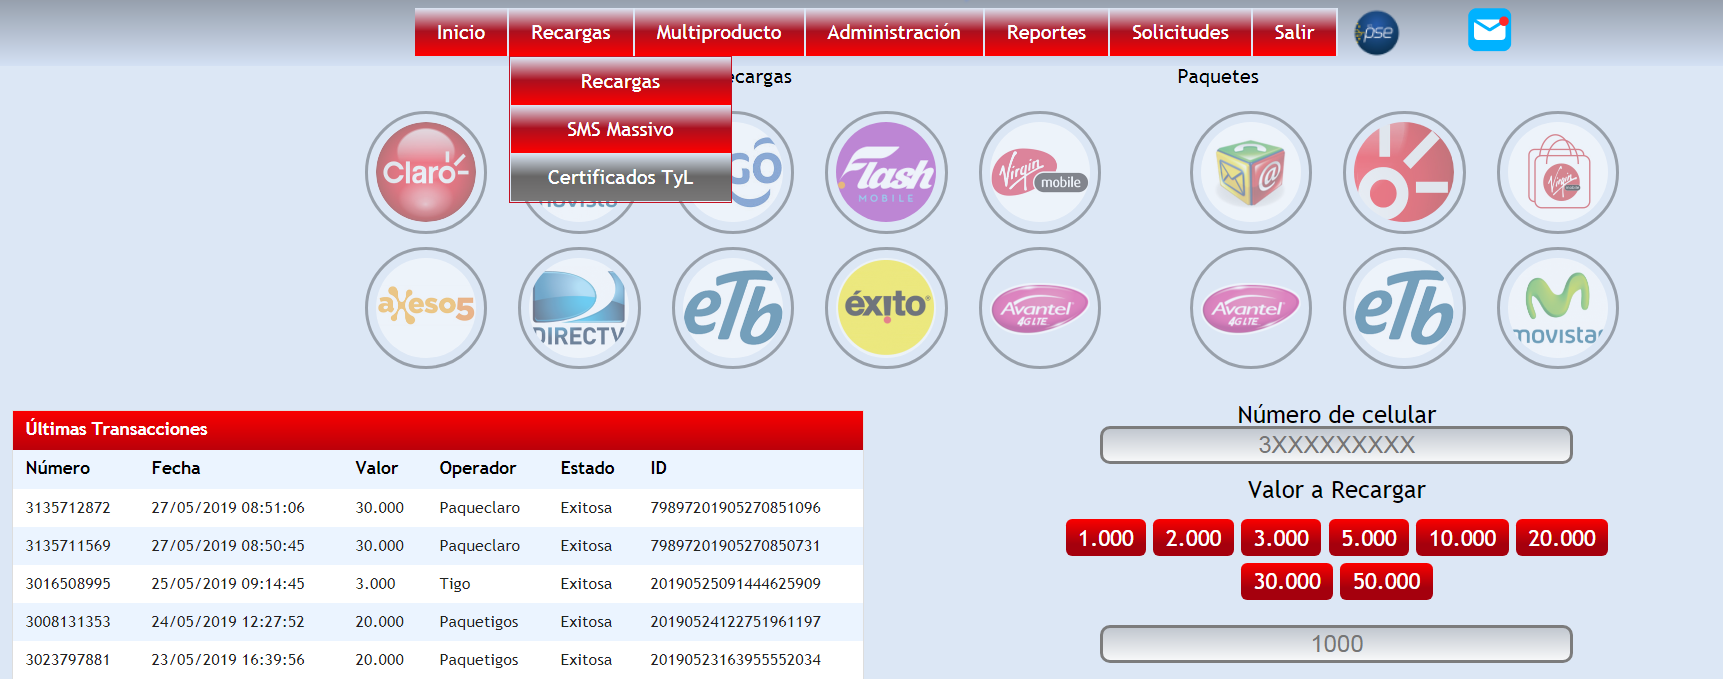This screenshot has width=1723, height=679.
Task: Set recharge value to 1.000
Action: tap(1106, 538)
